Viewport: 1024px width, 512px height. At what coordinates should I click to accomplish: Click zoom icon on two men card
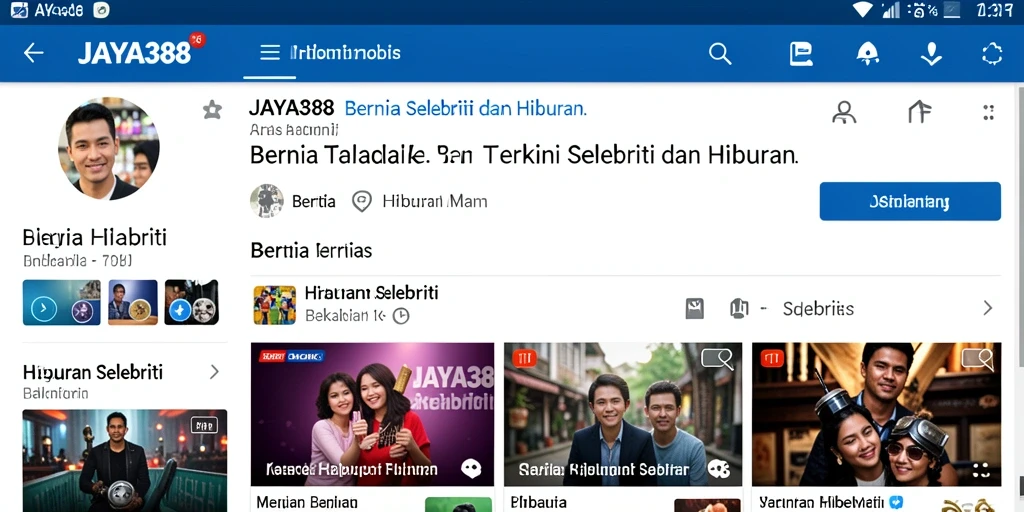[x=717, y=357]
